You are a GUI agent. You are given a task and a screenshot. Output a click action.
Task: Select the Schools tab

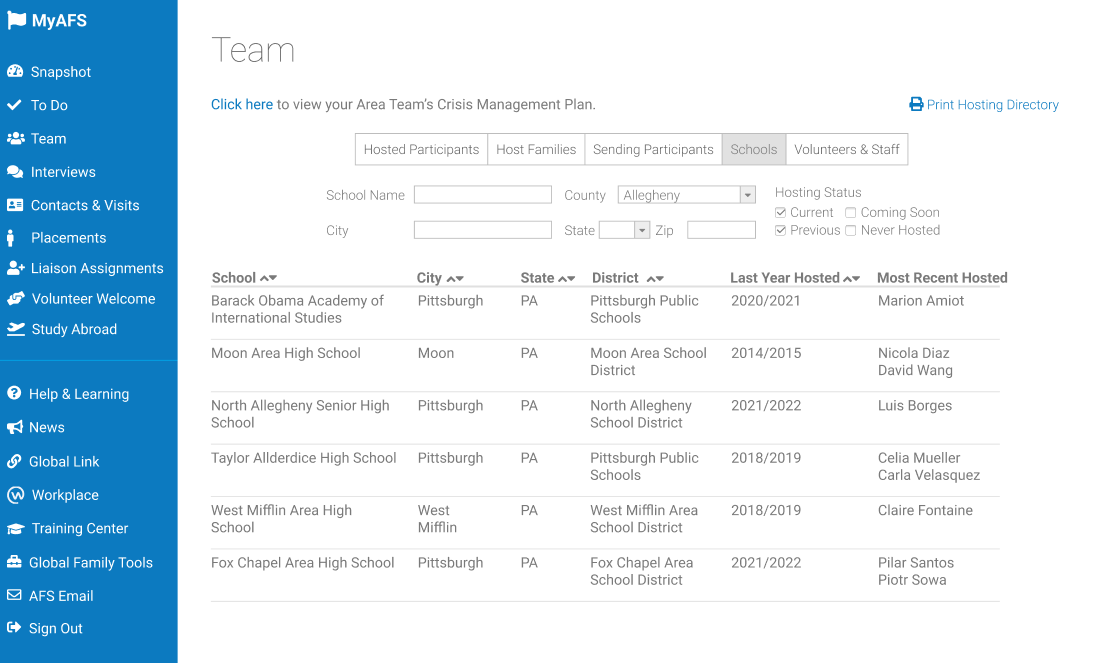(x=754, y=149)
